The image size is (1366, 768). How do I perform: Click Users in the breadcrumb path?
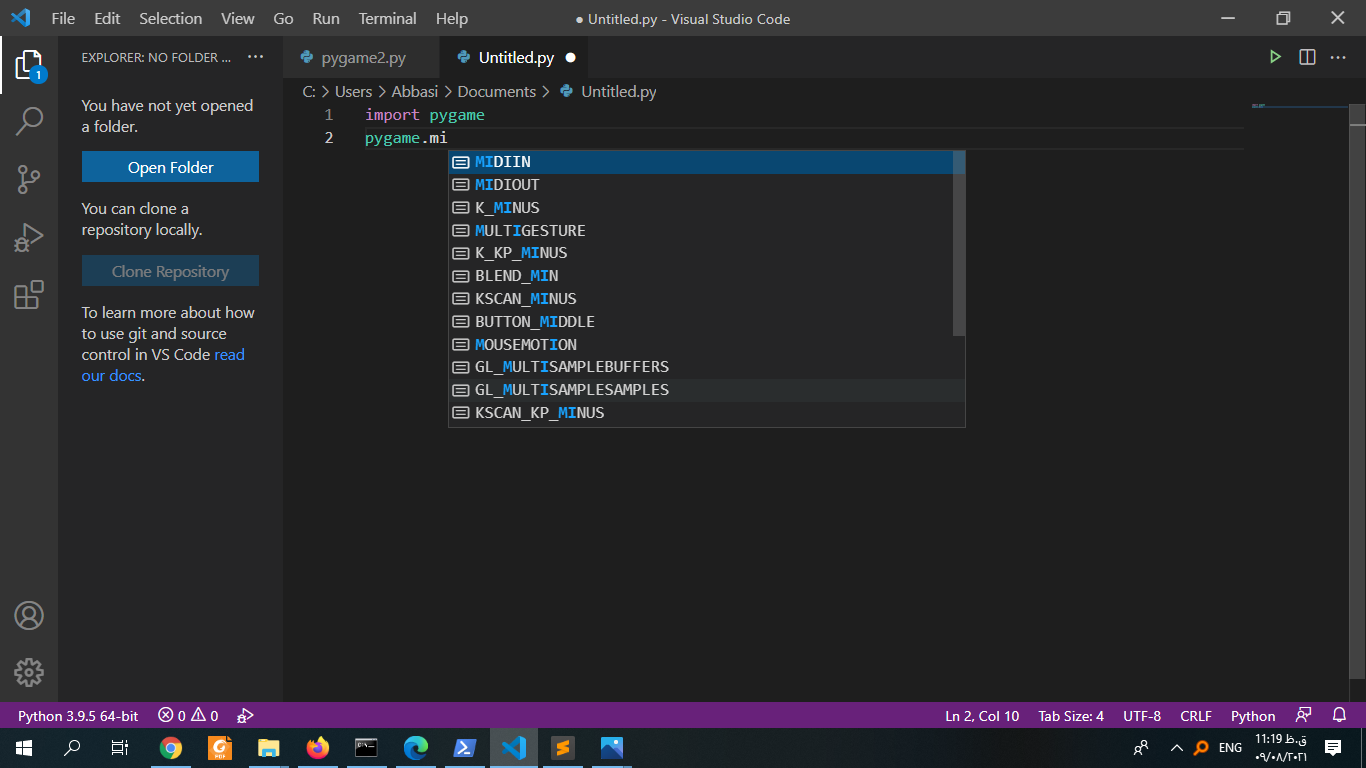[x=353, y=91]
